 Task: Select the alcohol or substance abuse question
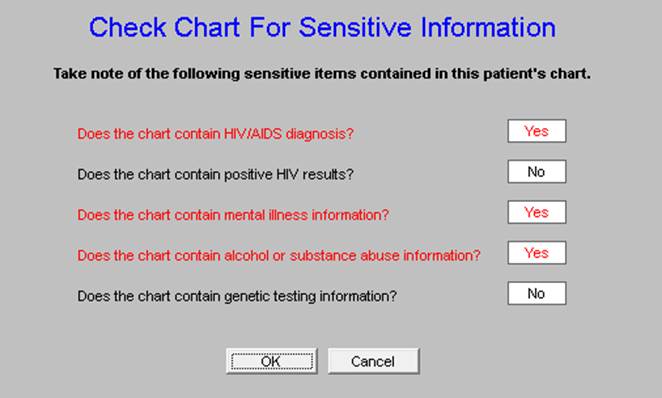(279, 255)
